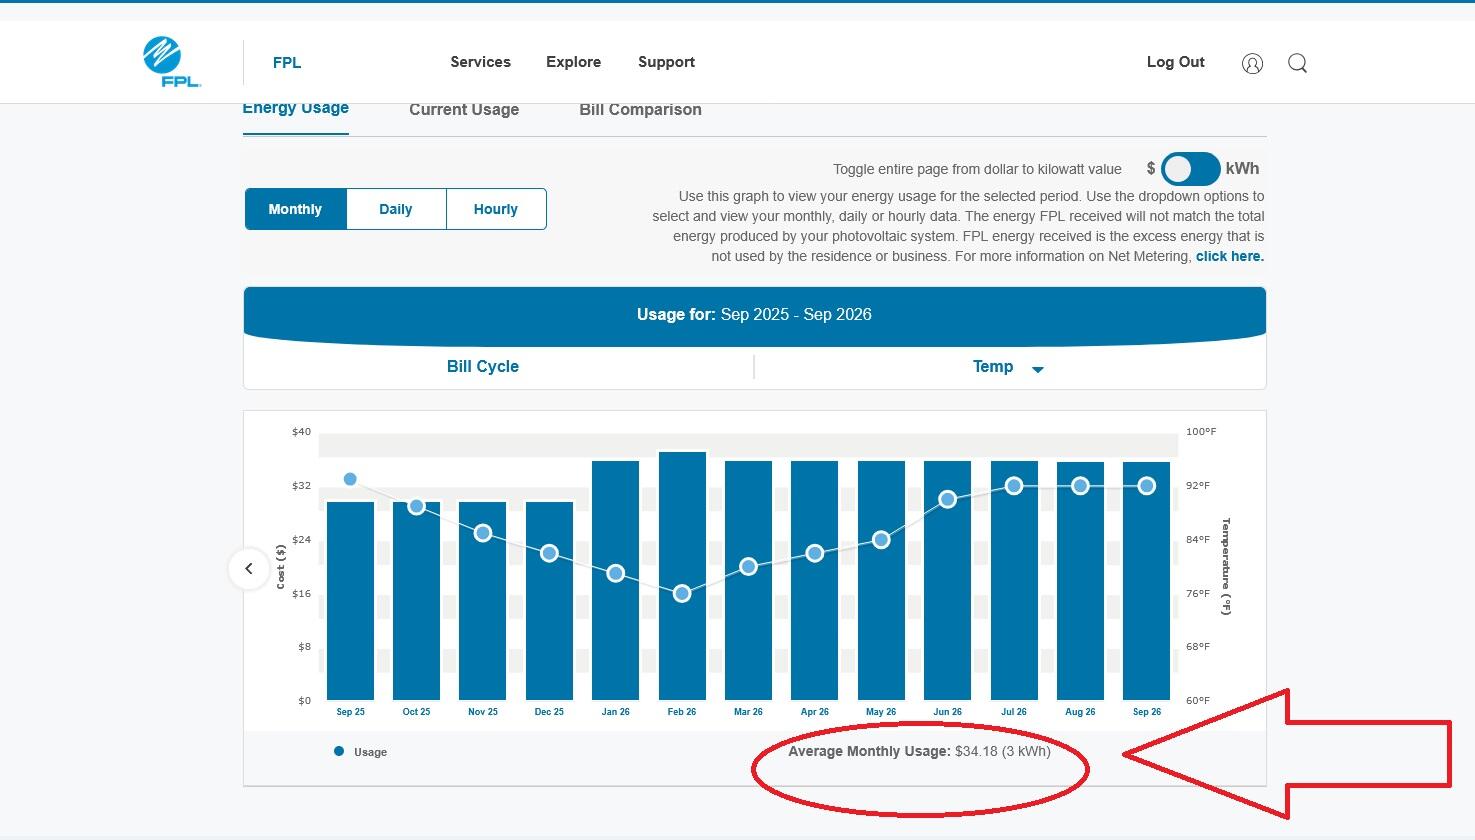1475x840 pixels.
Task: Open the user account profile icon
Action: click(x=1252, y=63)
